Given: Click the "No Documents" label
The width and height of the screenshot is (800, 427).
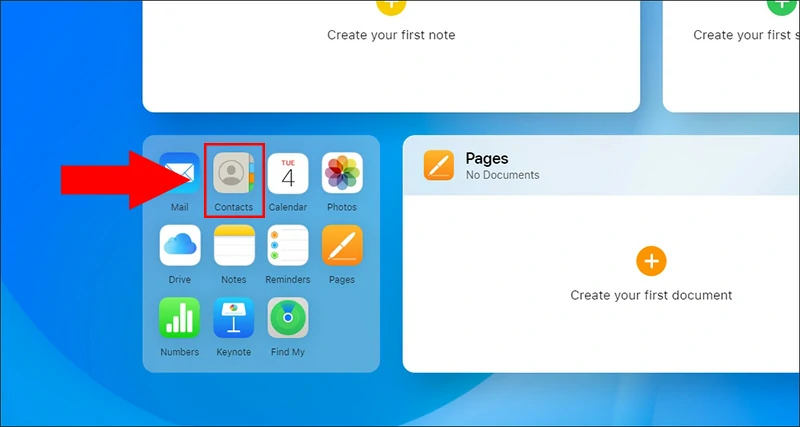Looking at the screenshot, I should [x=502, y=175].
